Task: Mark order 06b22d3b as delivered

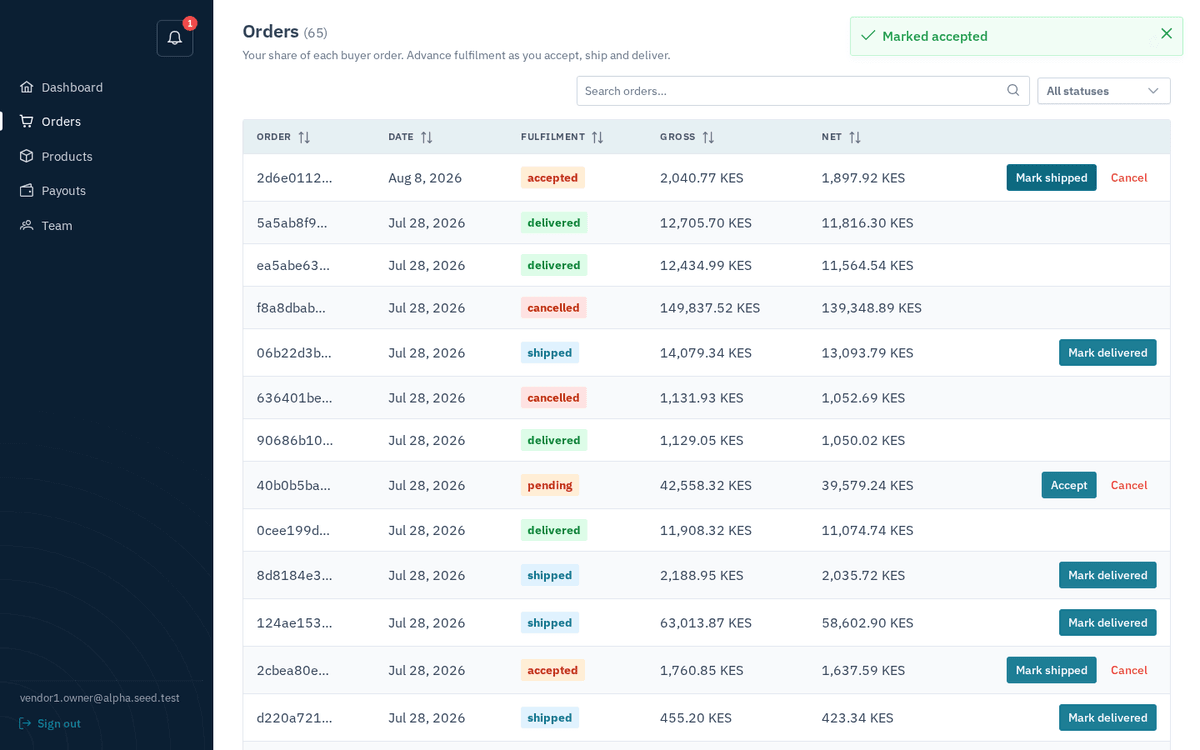Action: click(x=1108, y=352)
